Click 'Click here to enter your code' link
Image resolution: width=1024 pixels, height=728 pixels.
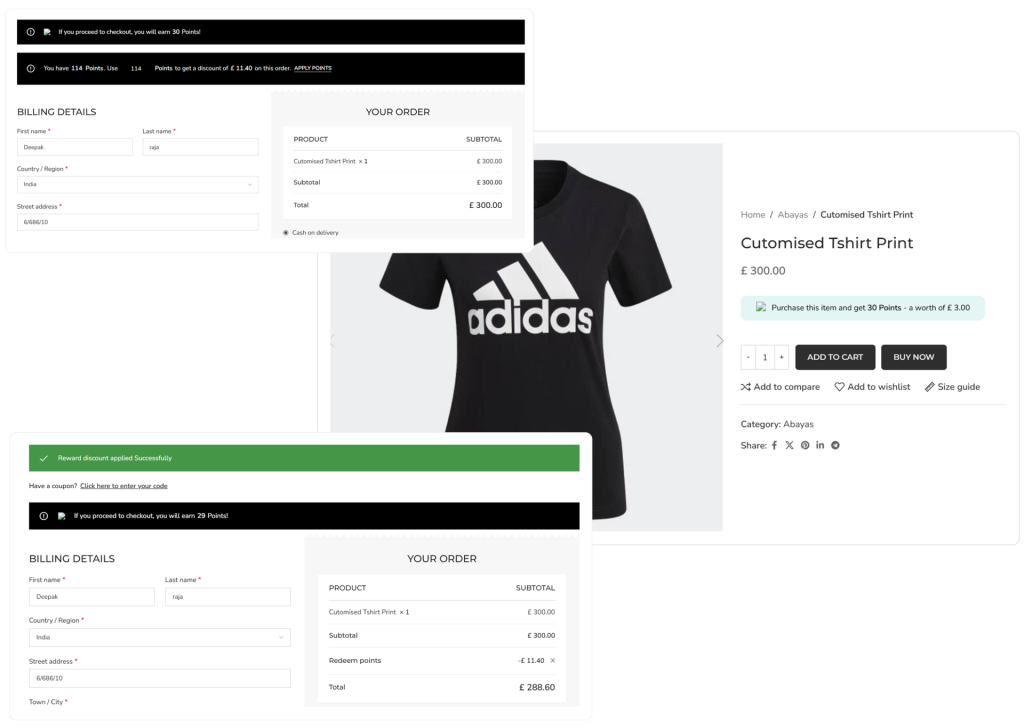124,486
